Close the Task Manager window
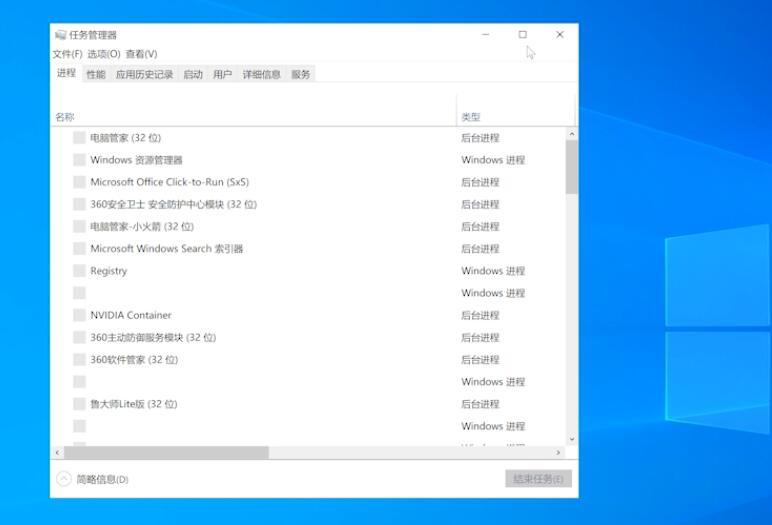The width and height of the screenshot is (772, 525). coord(560,34)
